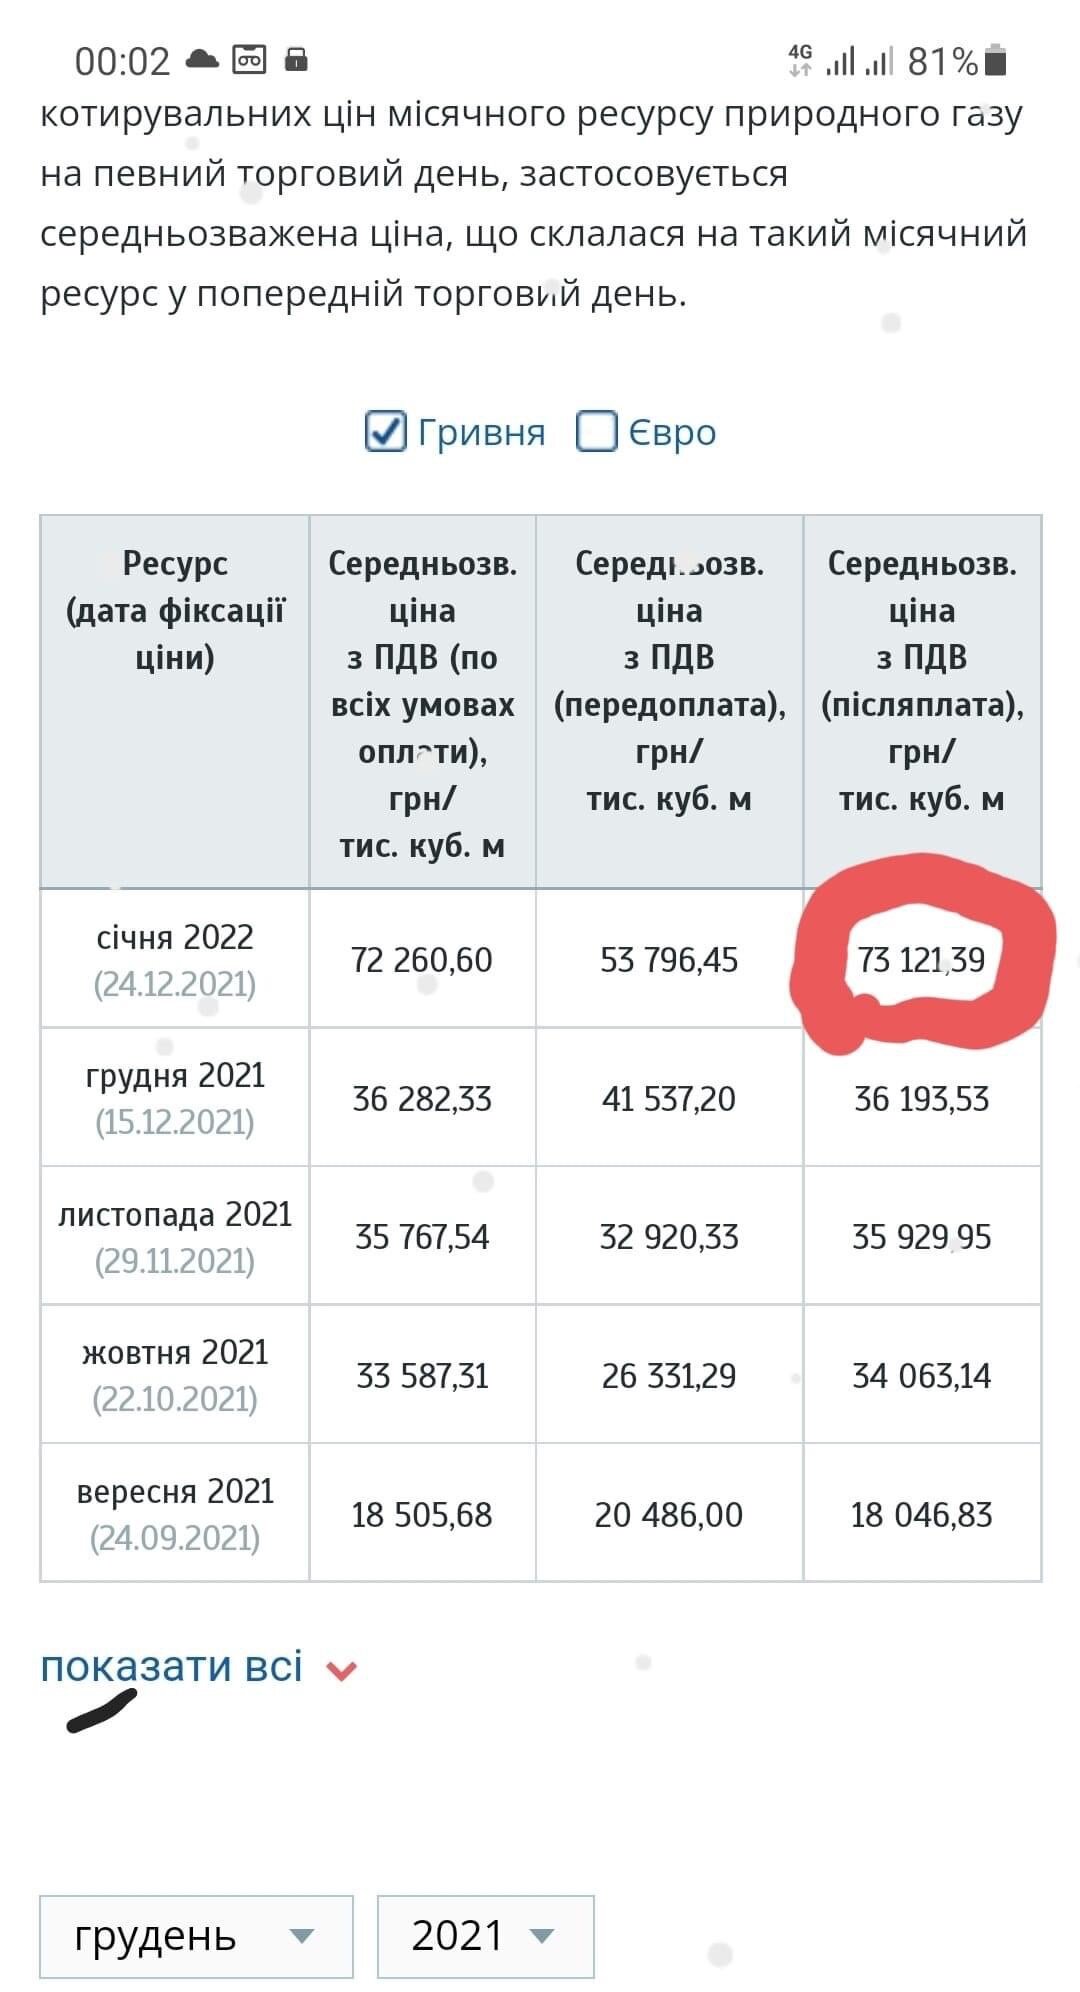Click the red chevron beside показати всі
Image resolution: width=1080 pixels, height=1992 pixels.
point(342,1670)
